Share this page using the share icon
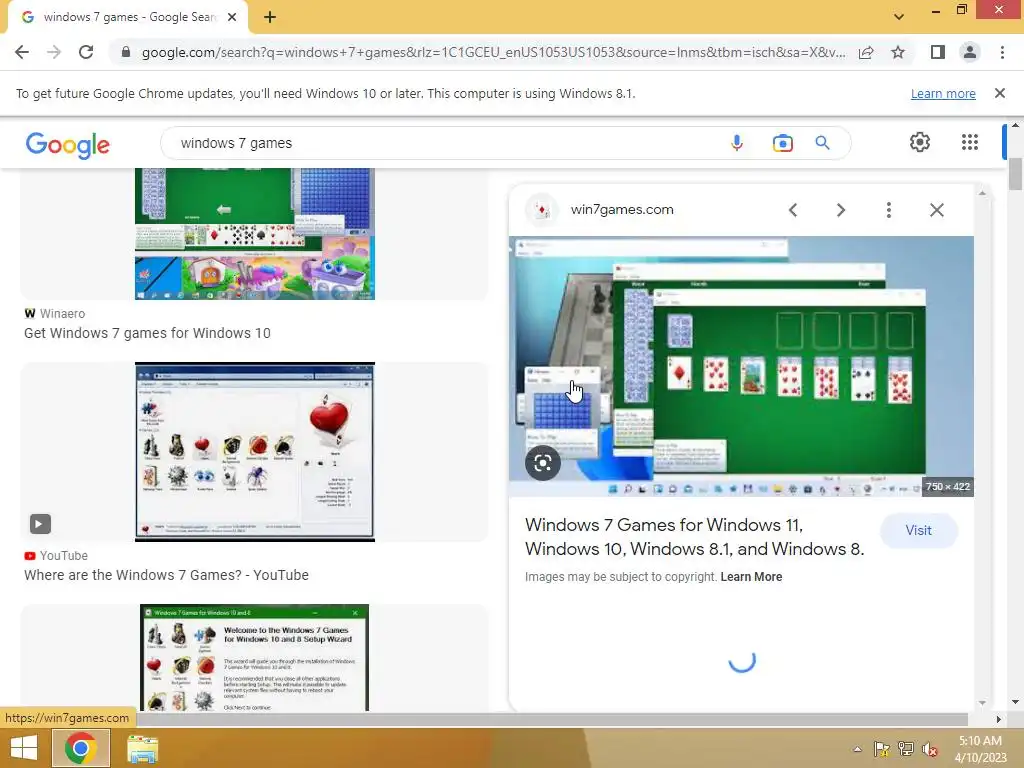This screenshot has width=1024, height=768. tap(866, 52)
